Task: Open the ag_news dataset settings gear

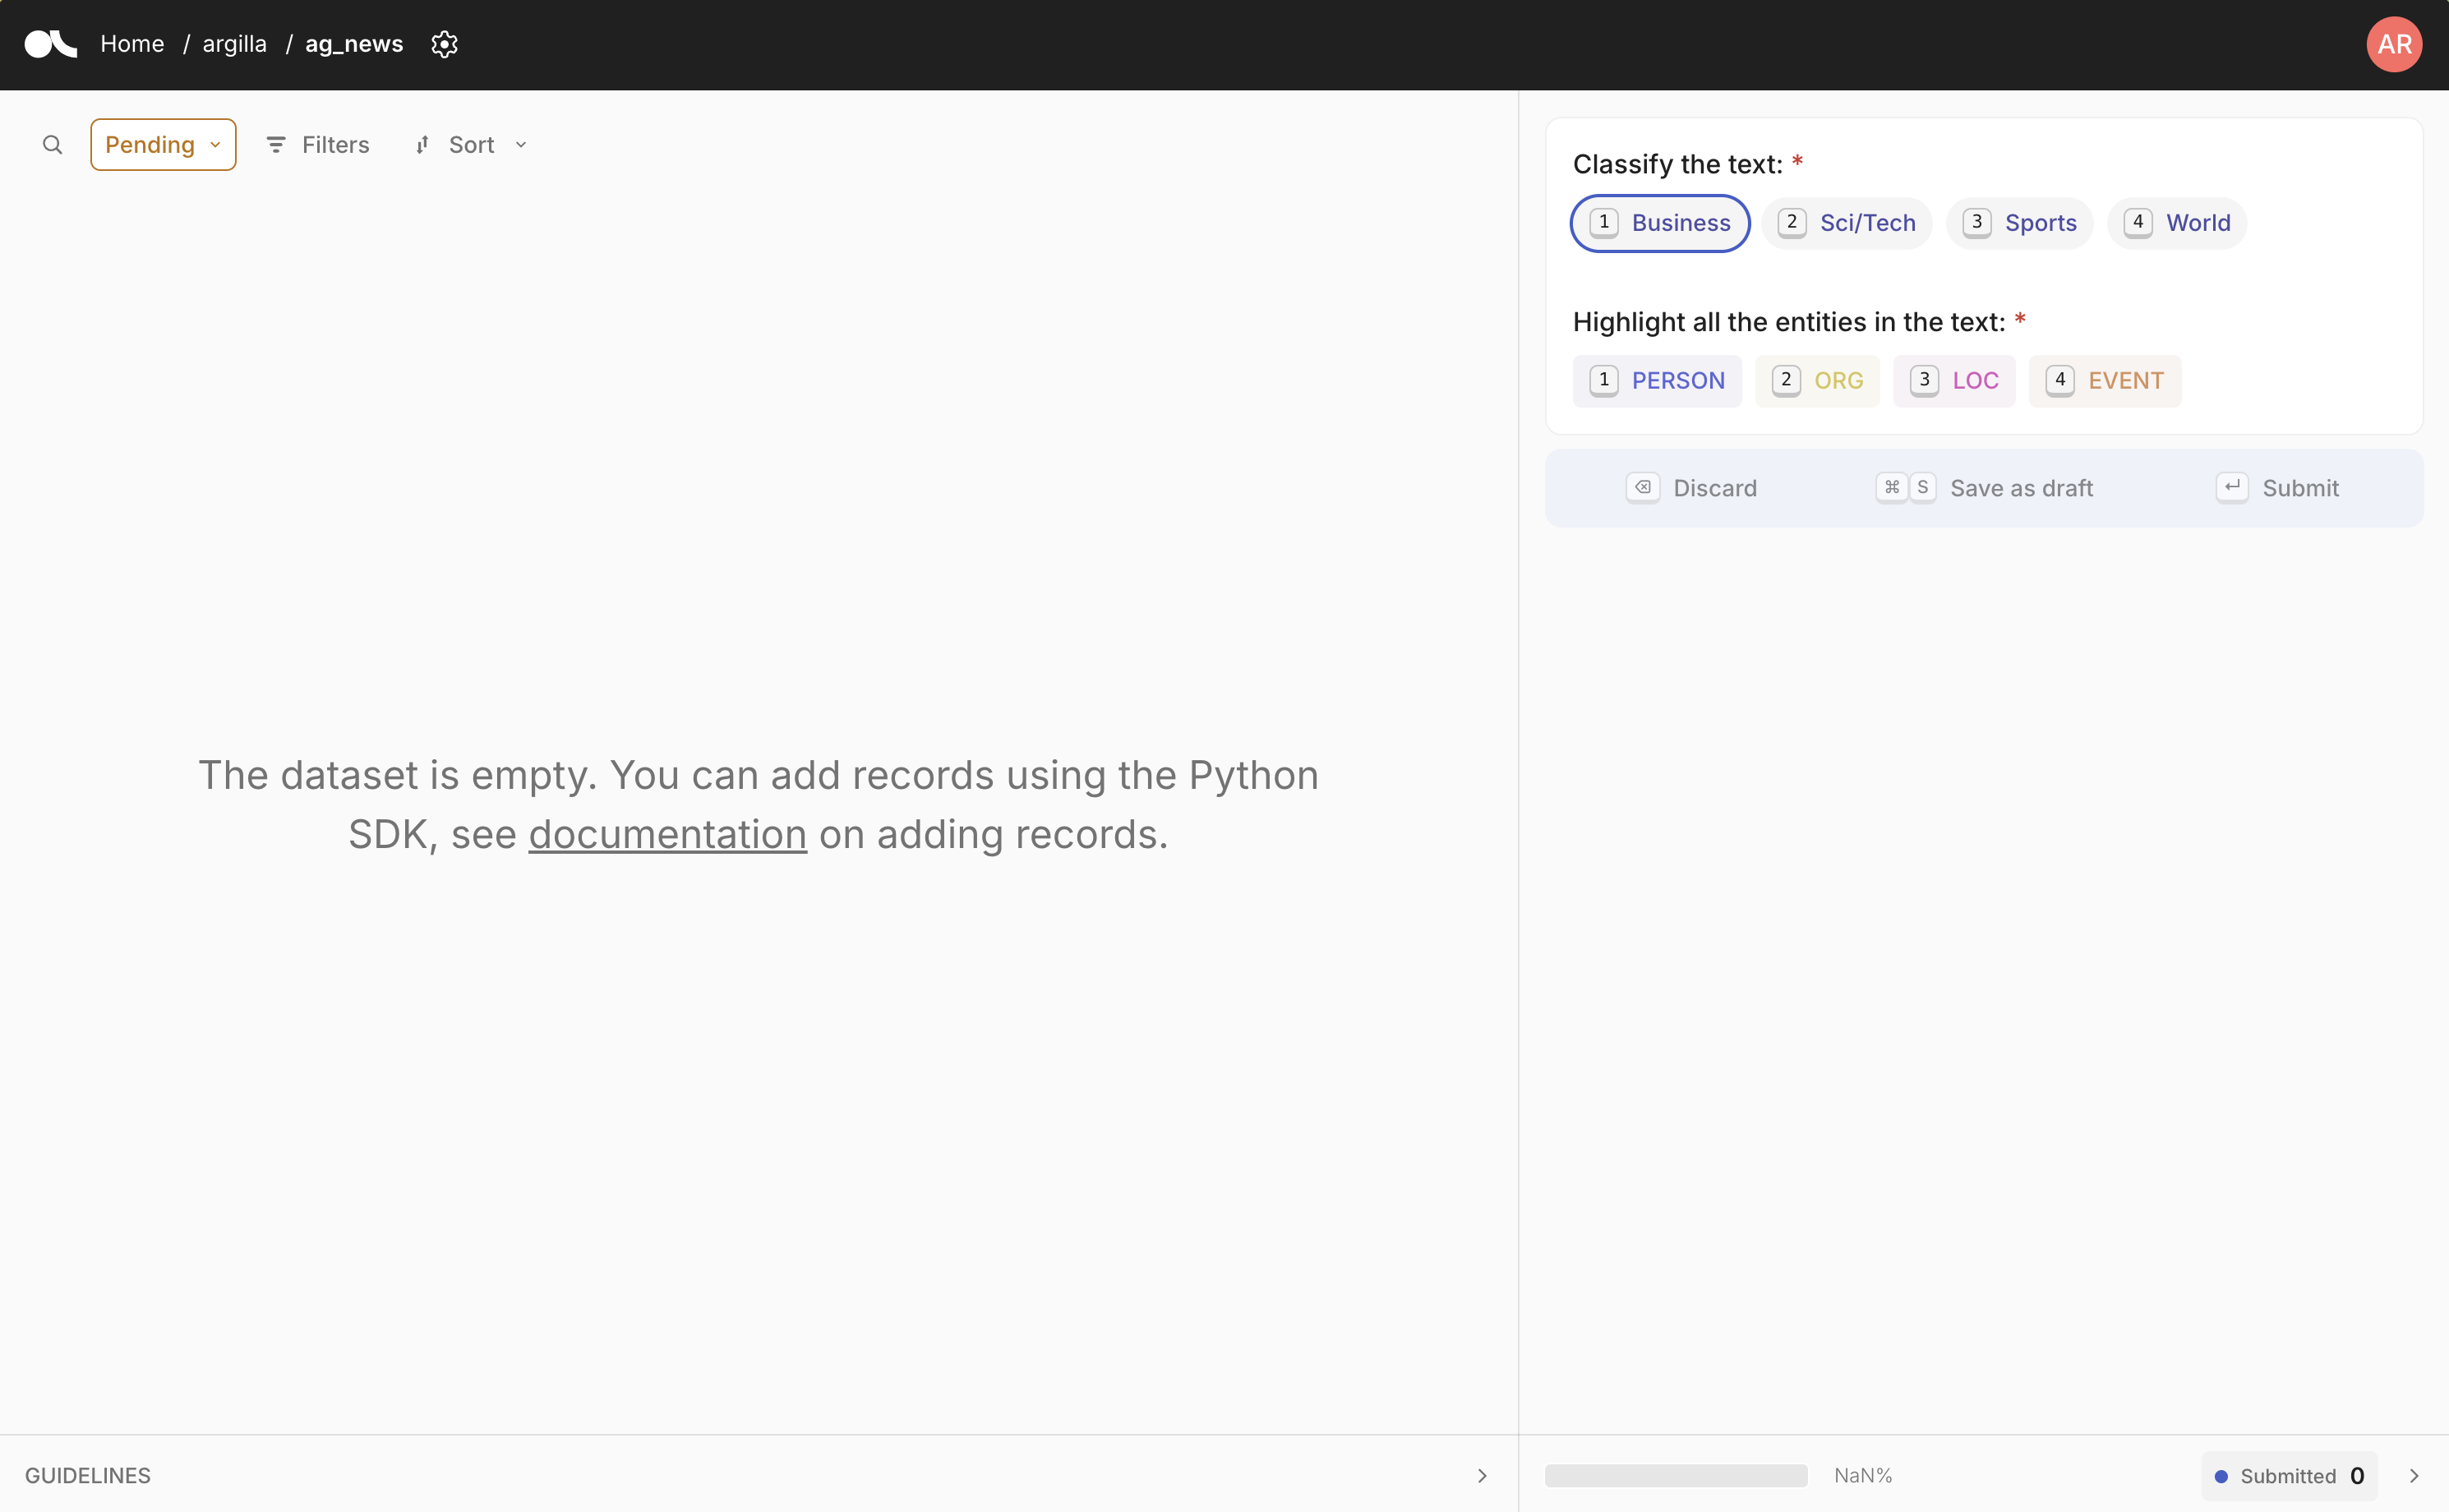Action: coord(443,44)
